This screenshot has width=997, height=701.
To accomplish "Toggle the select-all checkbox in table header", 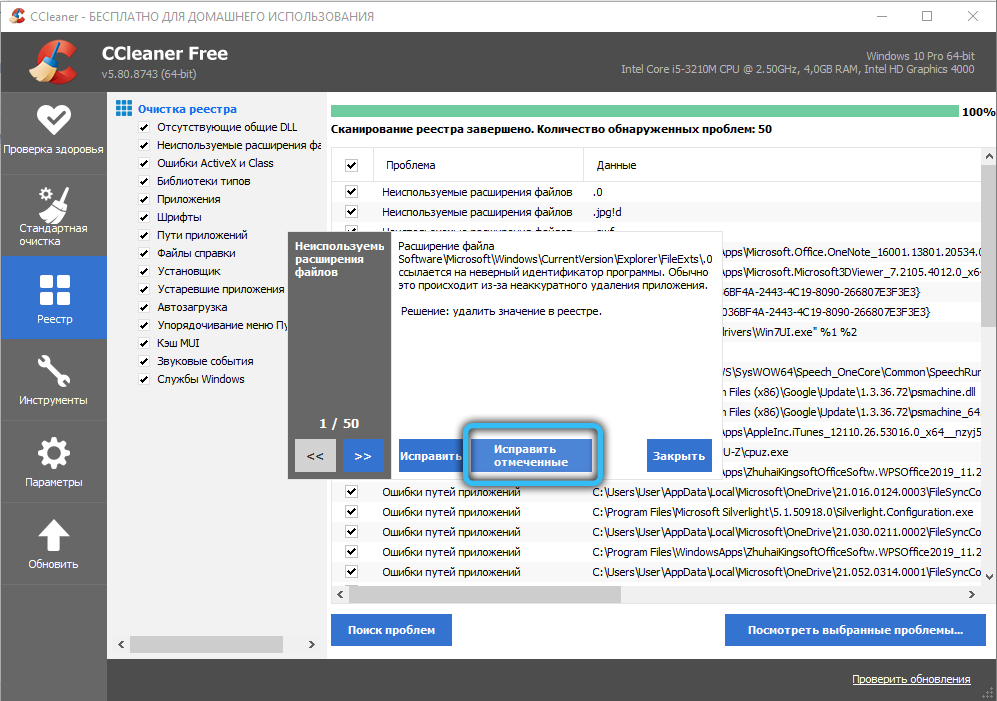I will pos(351,165).
